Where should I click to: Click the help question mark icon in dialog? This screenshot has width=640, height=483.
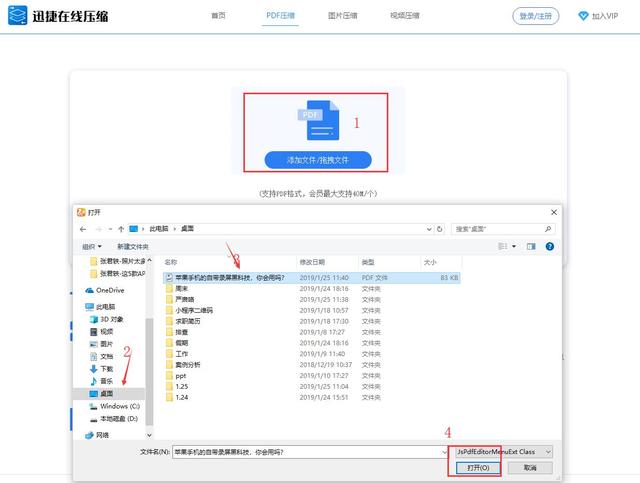pos(550,246)
